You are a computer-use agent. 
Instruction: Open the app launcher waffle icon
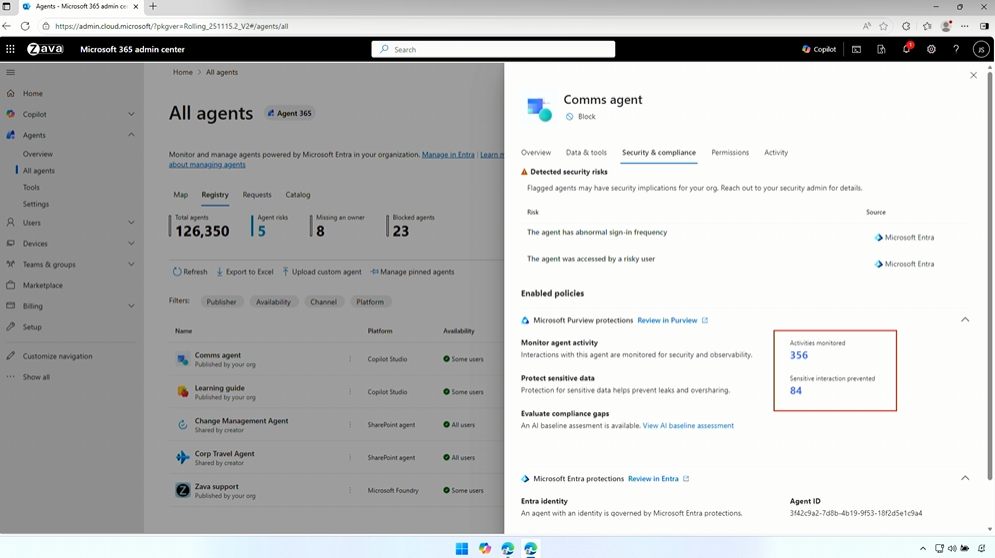click(x=10, y=49)
